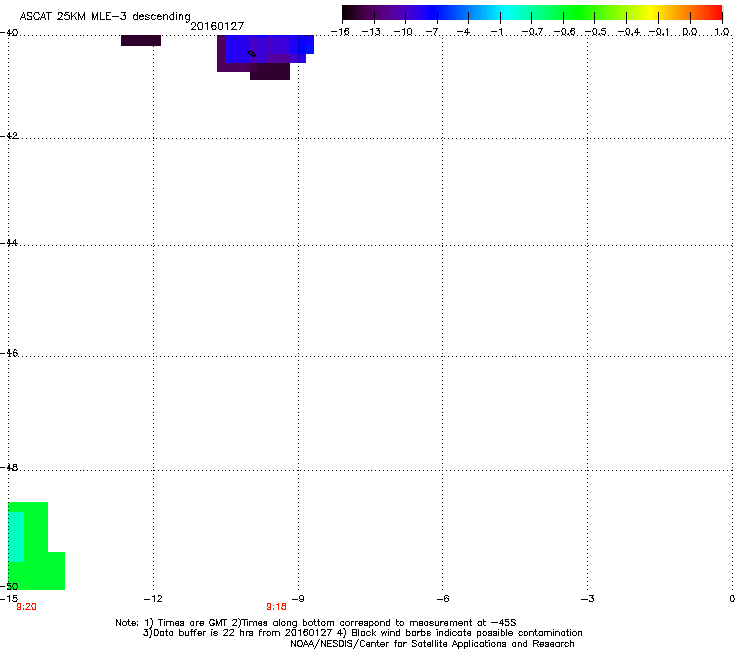Click the black wind barb in the blue patch
740x650 pixels.
(252, 54)
